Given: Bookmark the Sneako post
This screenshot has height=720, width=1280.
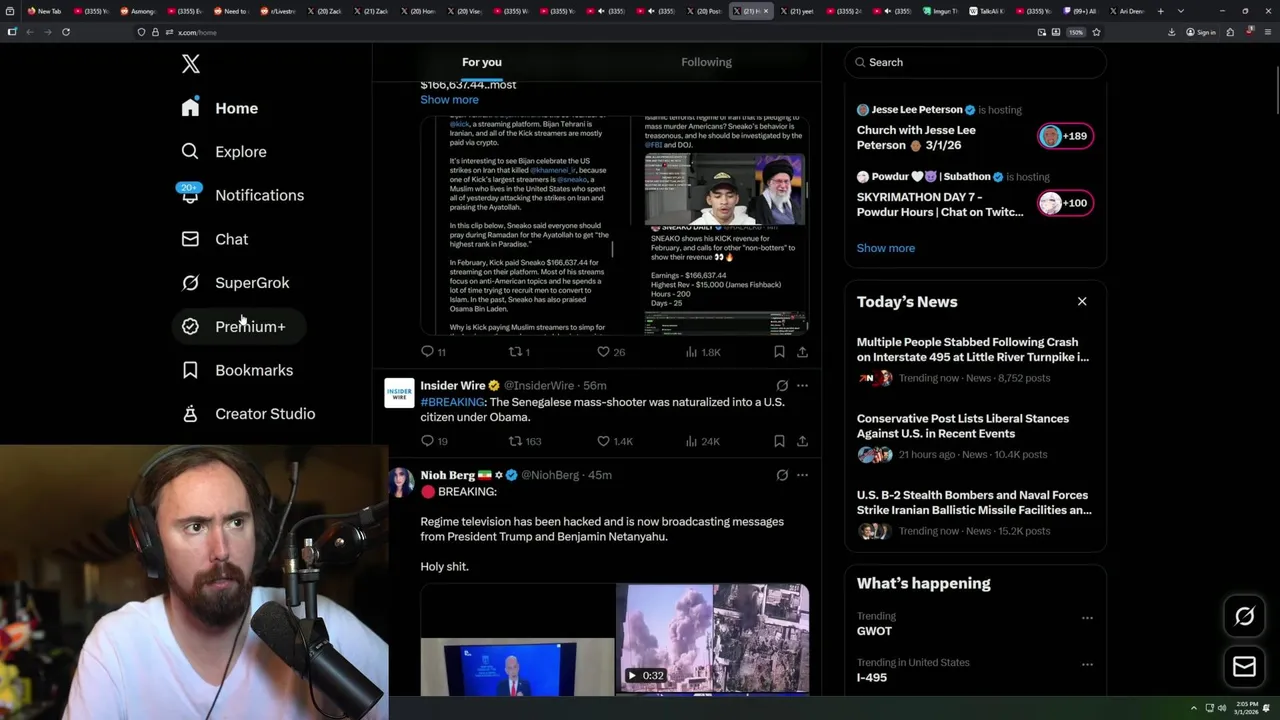Looking at the screenshot, I should (779, 352).
